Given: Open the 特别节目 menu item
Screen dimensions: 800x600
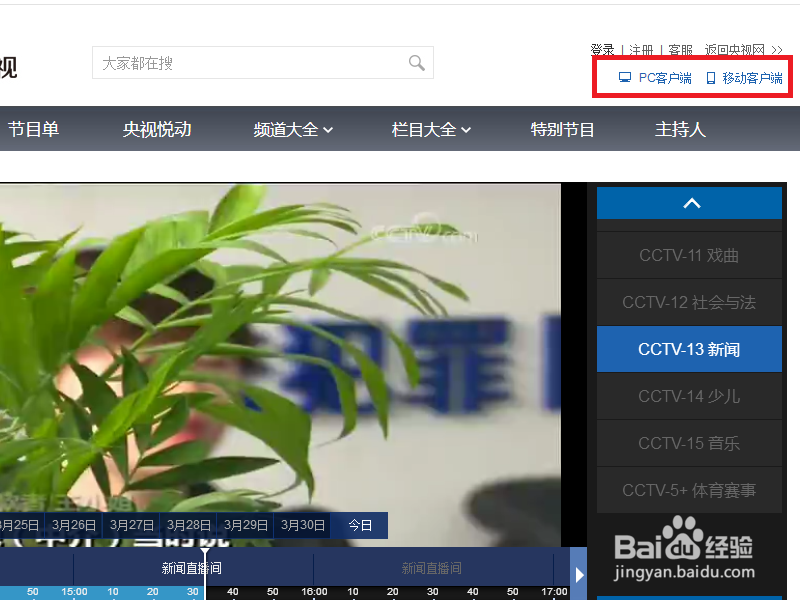Looking at the screenshot, I should click(562, 129).
